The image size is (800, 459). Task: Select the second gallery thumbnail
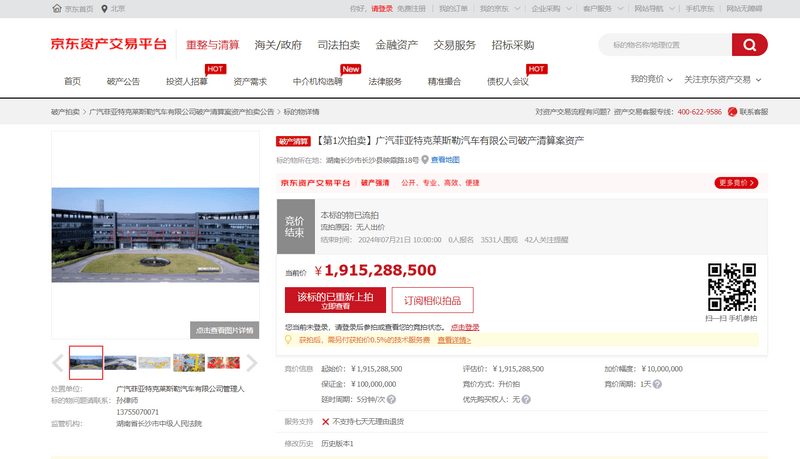(x=120, y=363)
